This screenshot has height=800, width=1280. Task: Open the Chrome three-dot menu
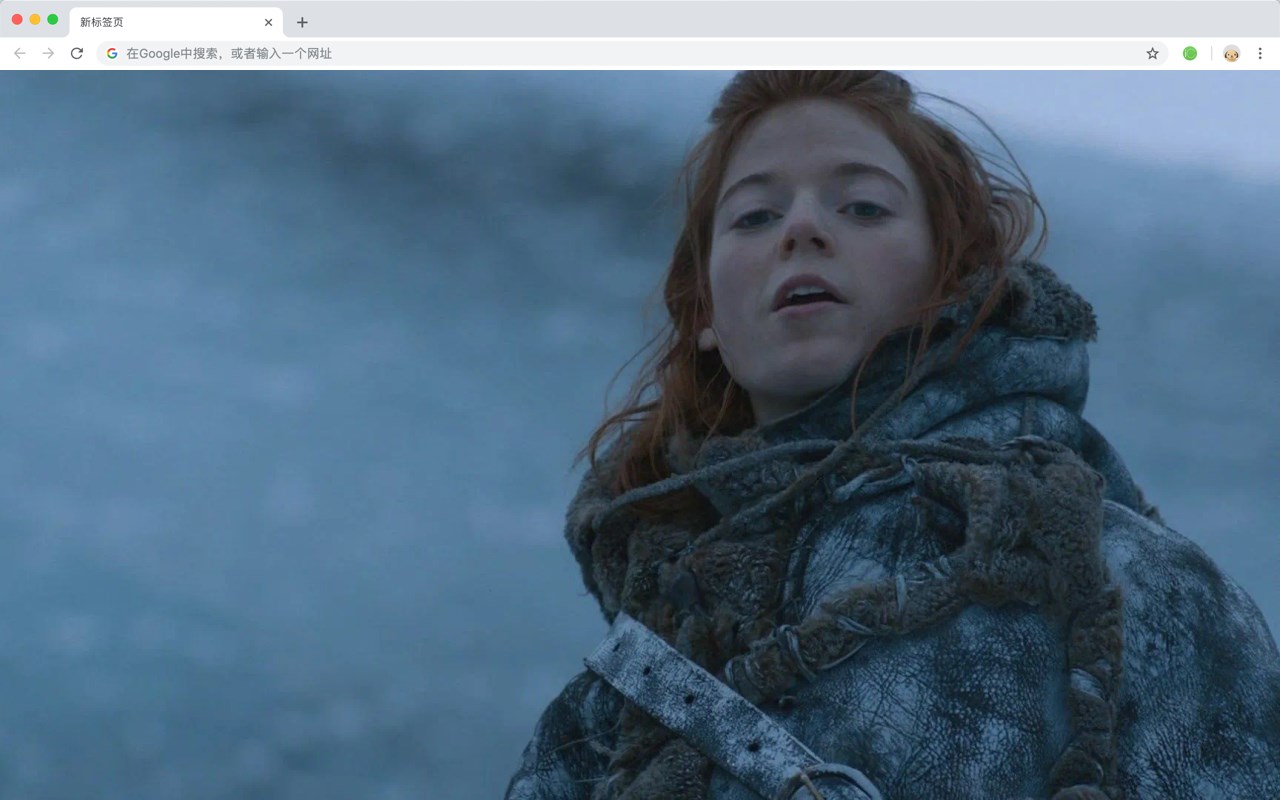[x=1260, y=53]
